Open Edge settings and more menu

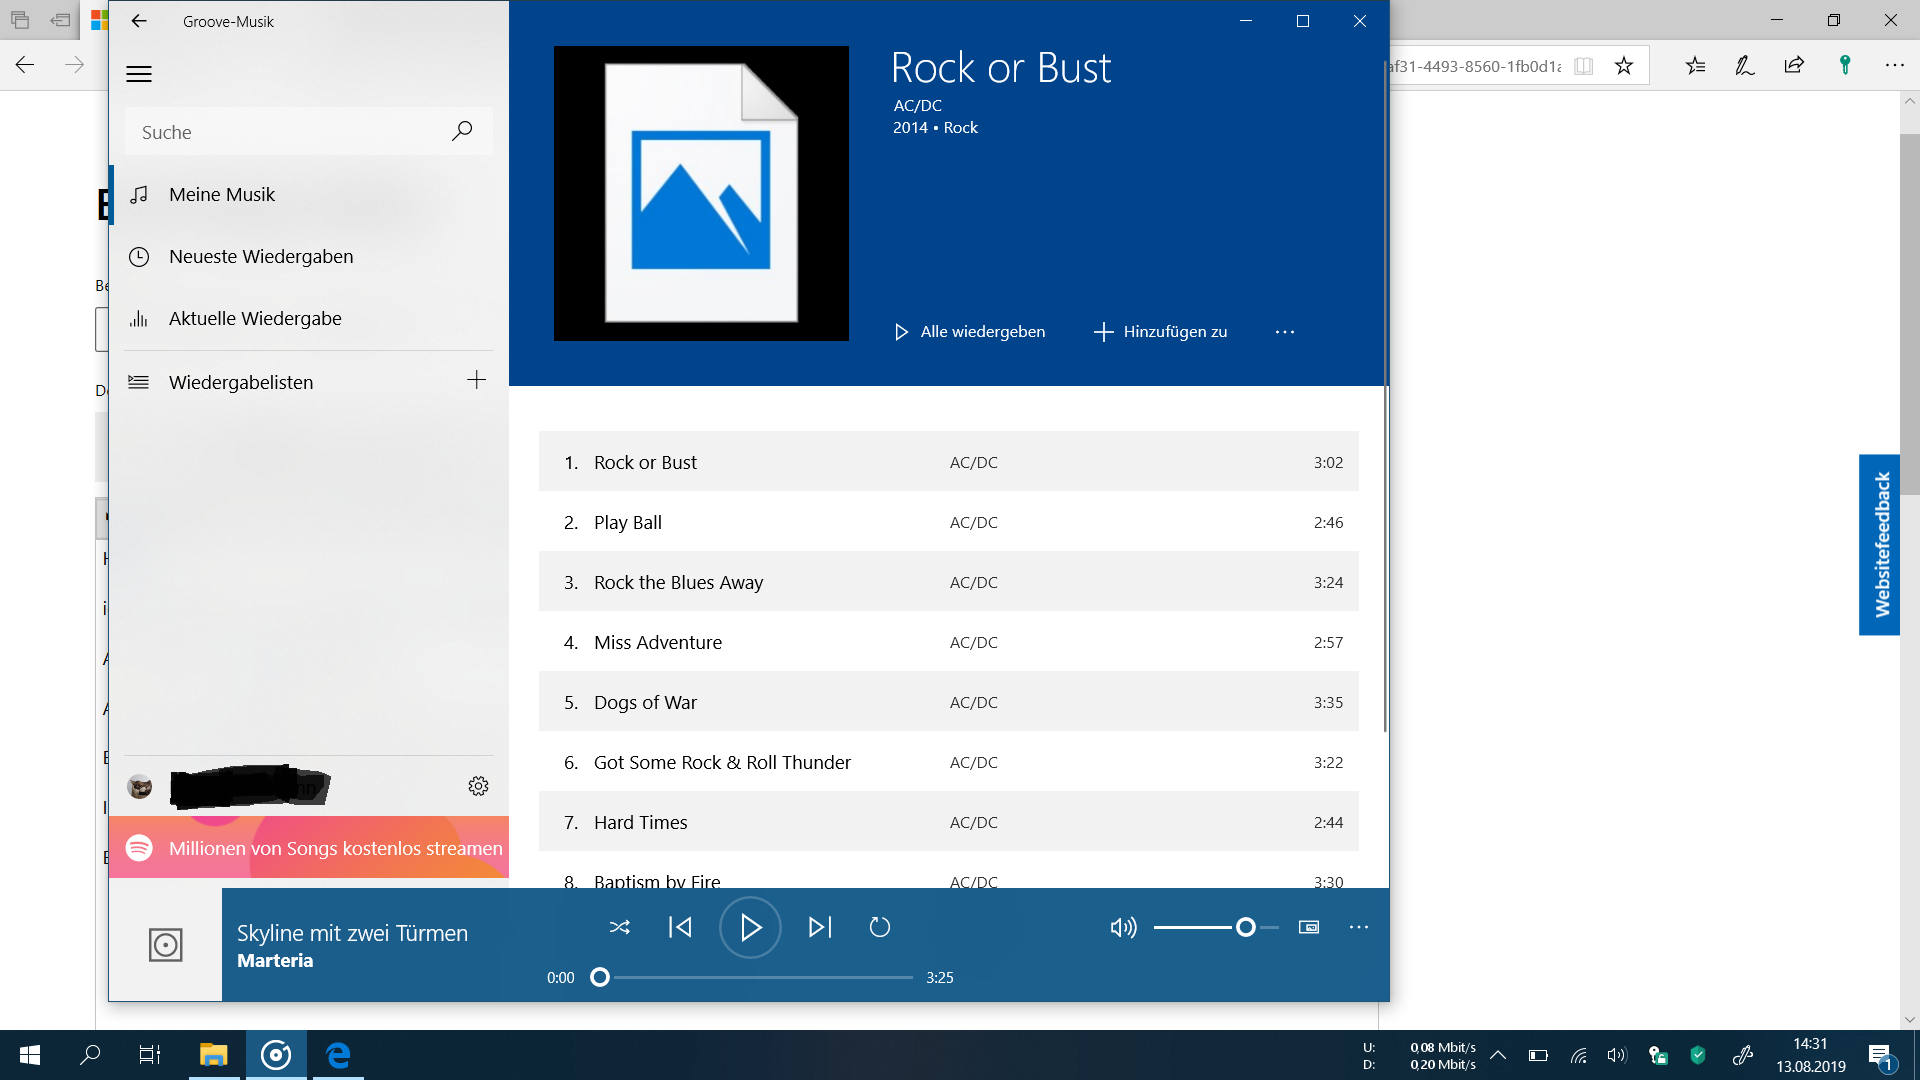point(1894,65)
